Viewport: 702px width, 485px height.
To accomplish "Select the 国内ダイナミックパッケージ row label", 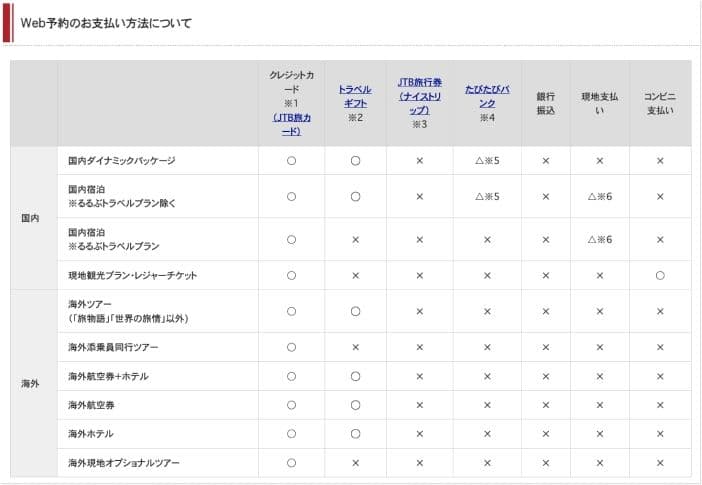I will (x=122, y=160).
